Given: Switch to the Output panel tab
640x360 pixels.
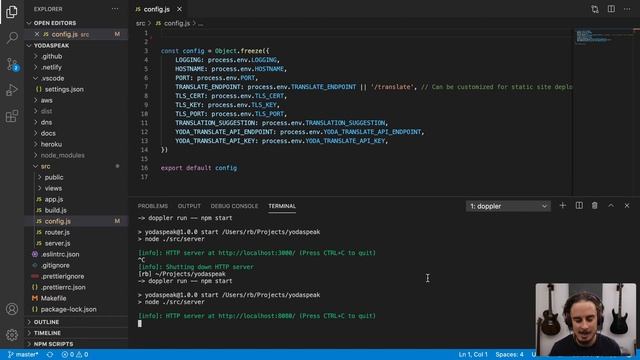Looking at the screenshot, I should coord(189,206).
